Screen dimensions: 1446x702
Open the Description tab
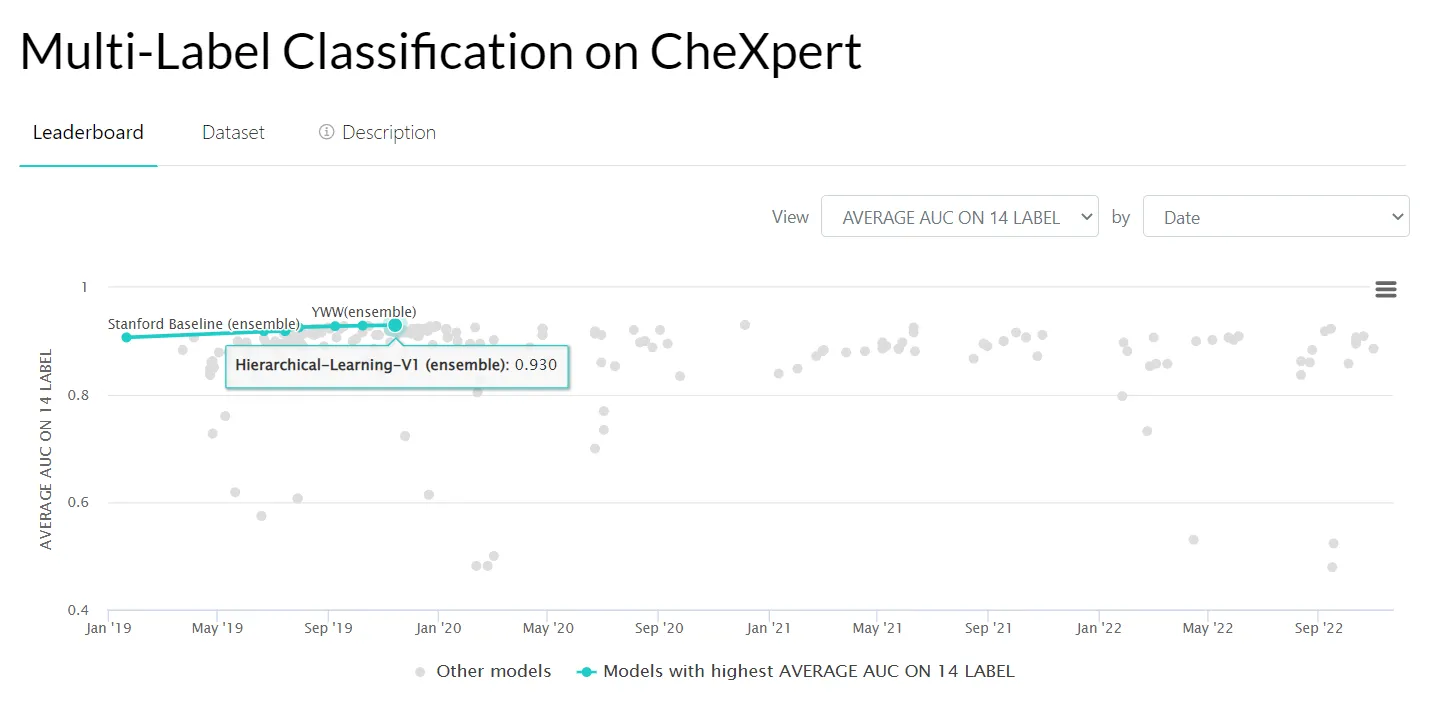pyautogui.click(x=388, y=132)
